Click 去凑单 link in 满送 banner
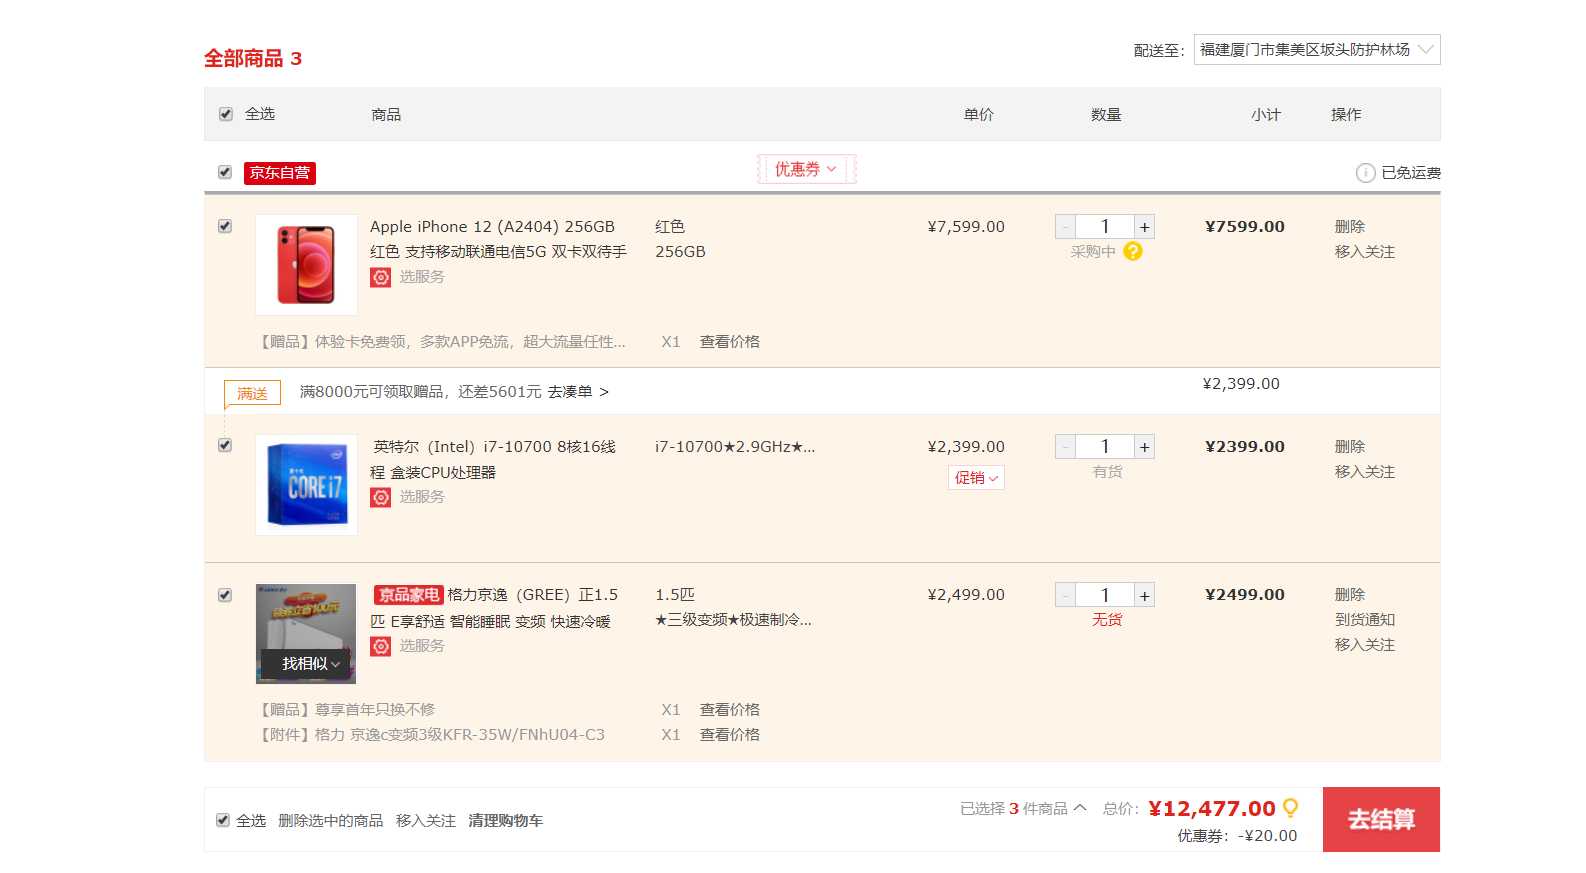The image size is (1586, 873). pyautogui.click(x=578, y=392)
